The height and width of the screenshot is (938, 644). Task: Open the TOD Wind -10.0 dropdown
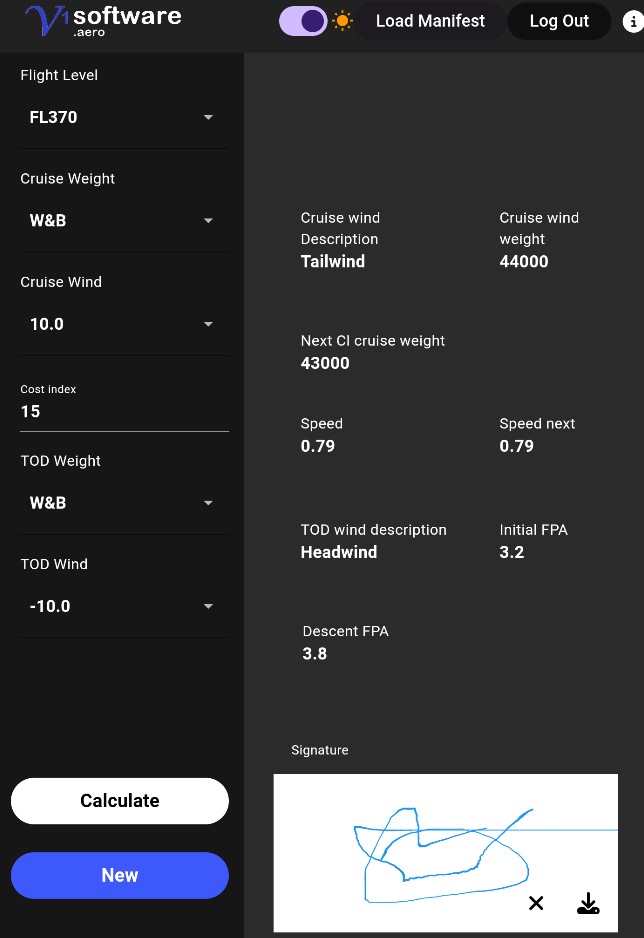click(x=121, y=606)
